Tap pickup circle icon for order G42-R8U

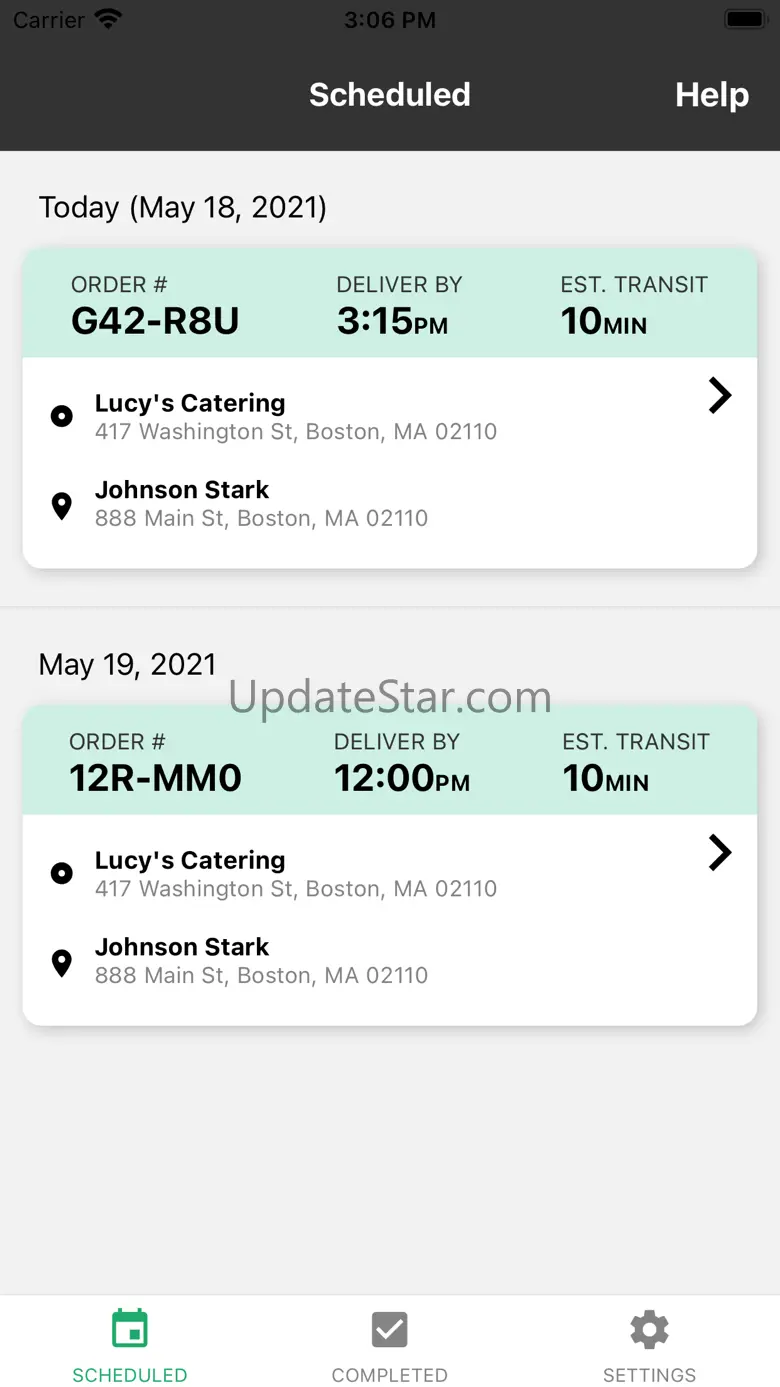(62, 416)
